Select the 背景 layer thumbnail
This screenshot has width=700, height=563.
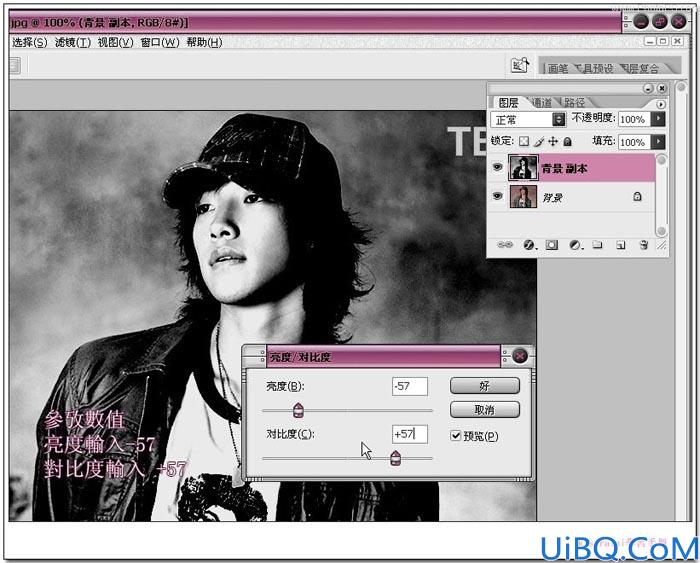[523, 196]
